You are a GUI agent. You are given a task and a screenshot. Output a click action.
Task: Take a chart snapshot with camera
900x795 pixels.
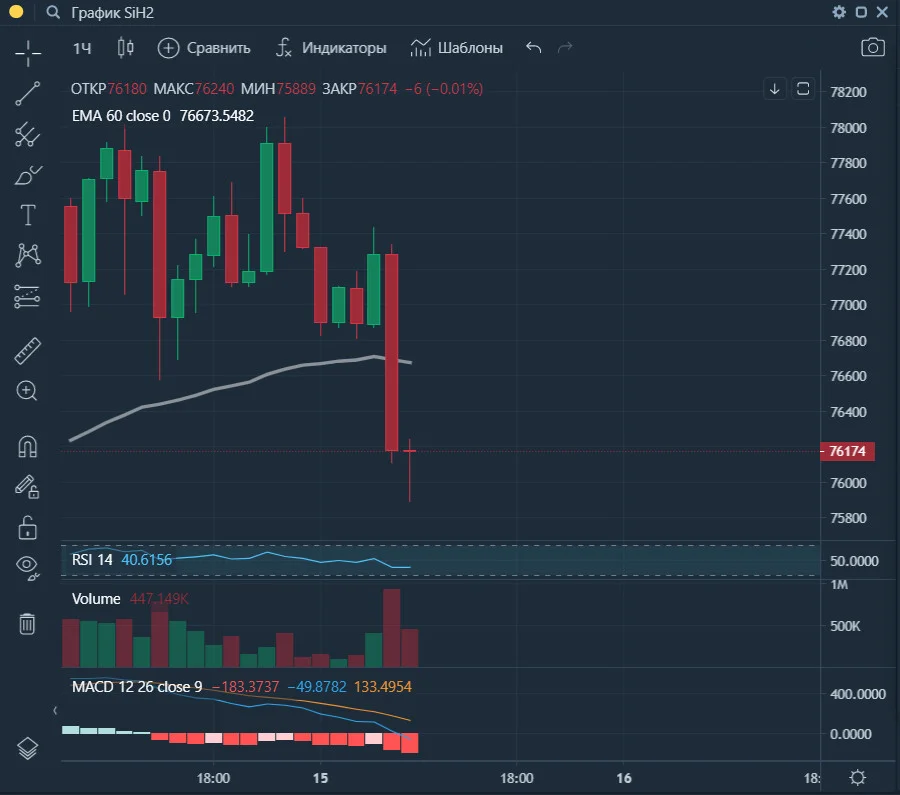point(872,48)
